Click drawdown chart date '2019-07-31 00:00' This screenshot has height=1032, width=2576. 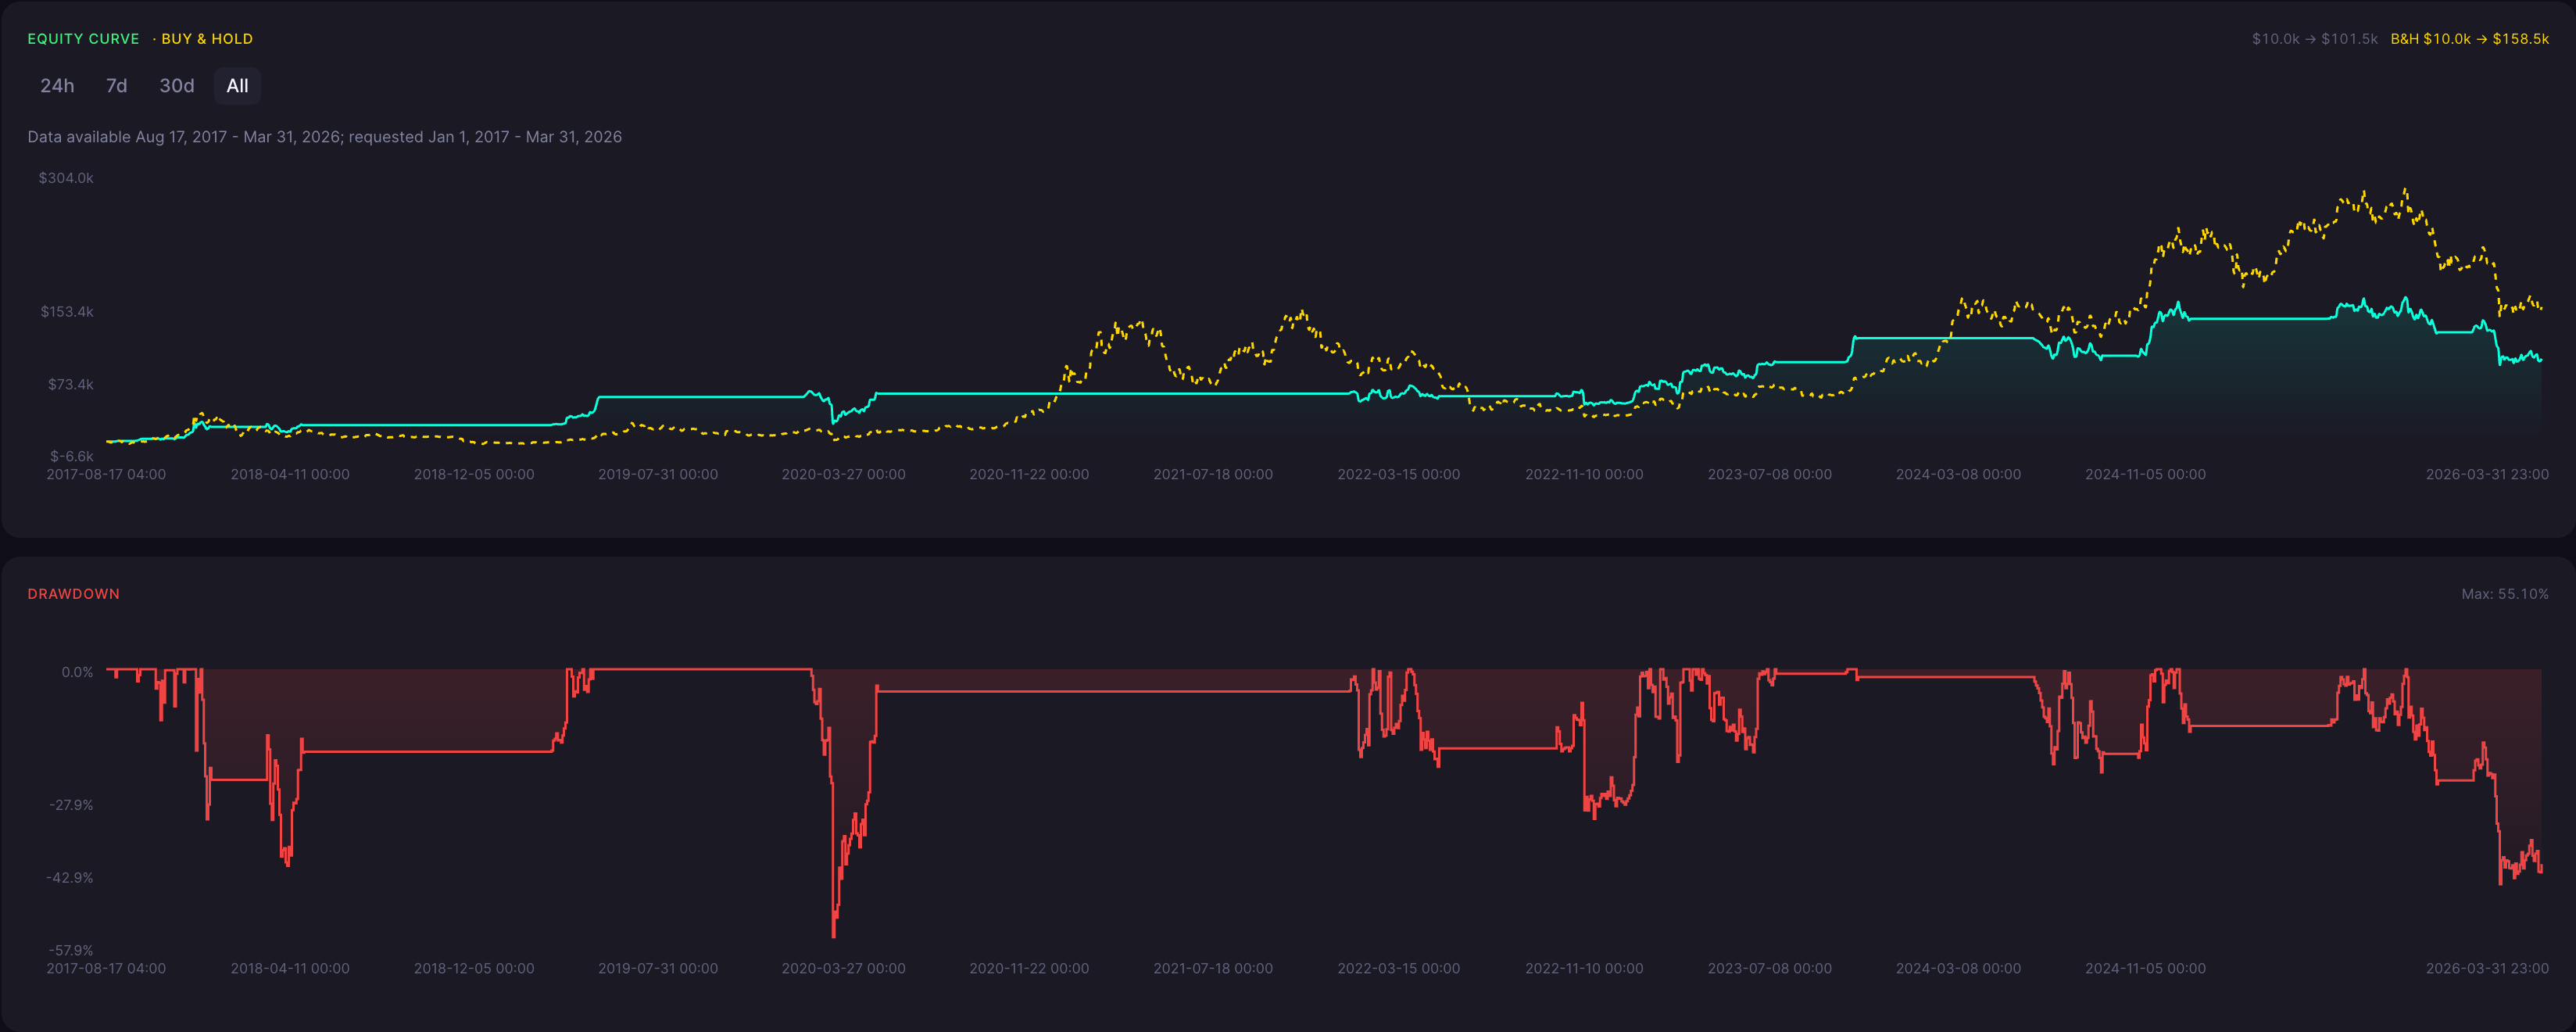coord(658,969)
